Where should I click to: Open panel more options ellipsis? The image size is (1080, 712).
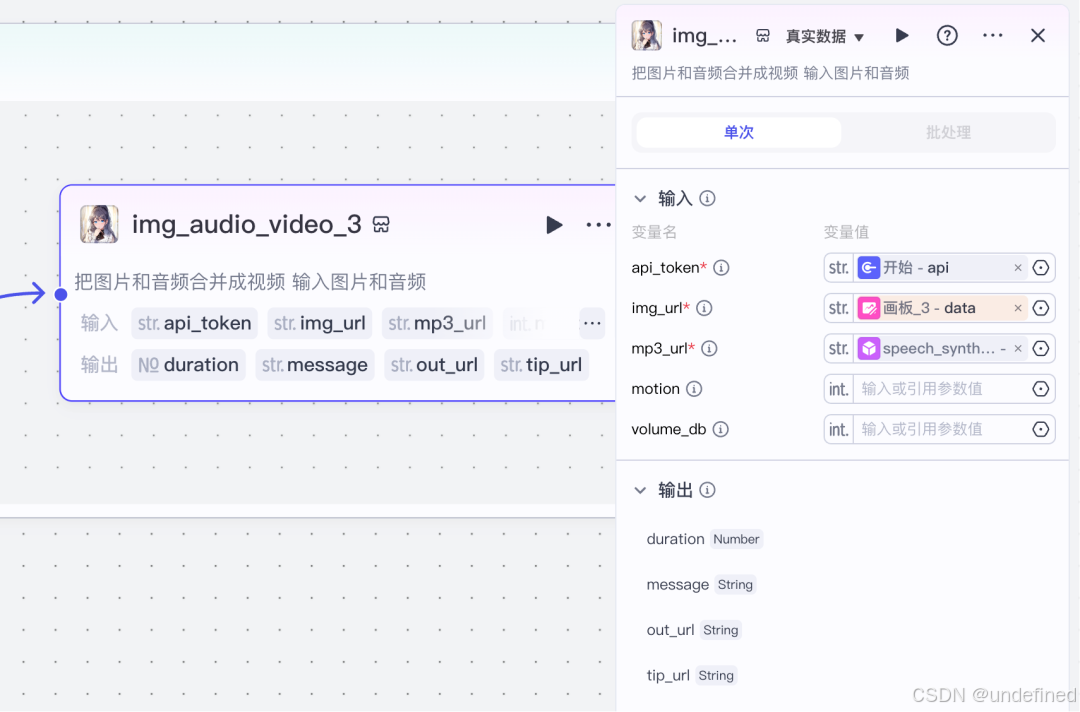coord(993,36)
